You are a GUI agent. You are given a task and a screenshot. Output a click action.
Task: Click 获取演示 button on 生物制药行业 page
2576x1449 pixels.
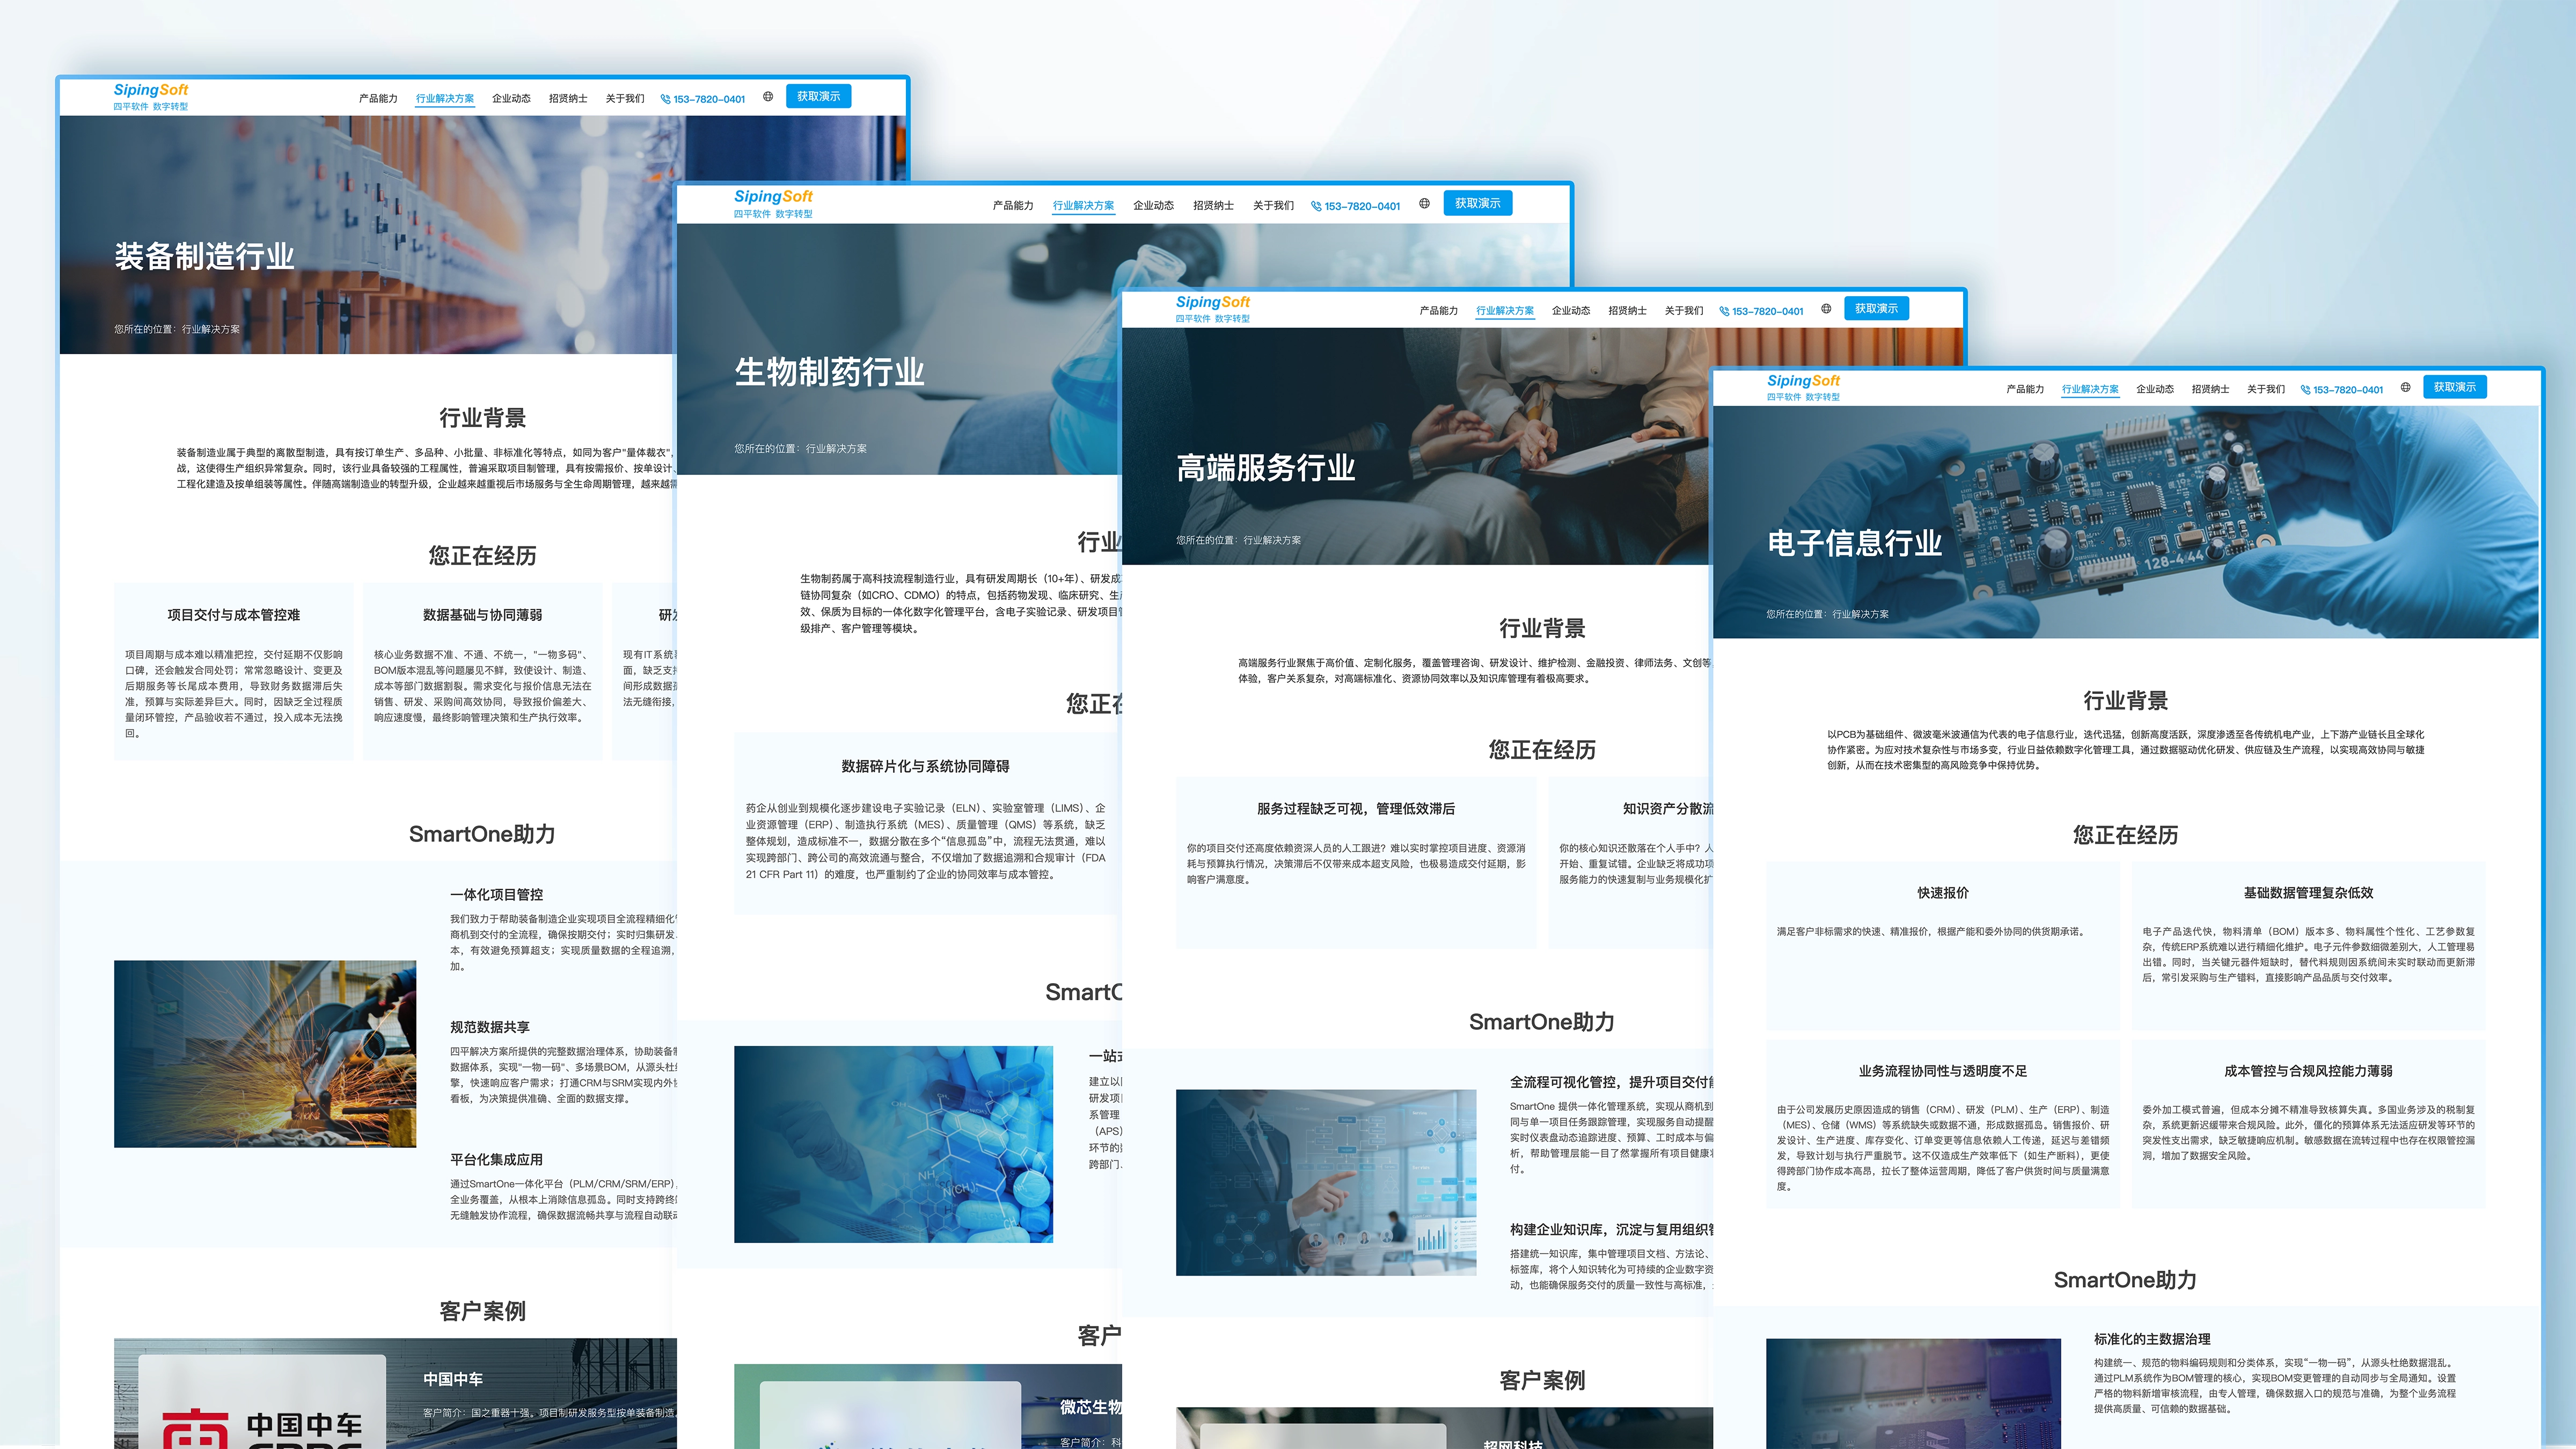click(x=1477, y=204)
